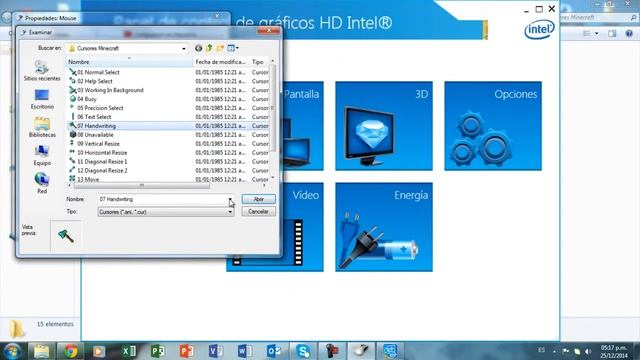Select file 05 Precision Select
Image resolution: width=640 pixels, height=360 pixels.
point(100,108)
